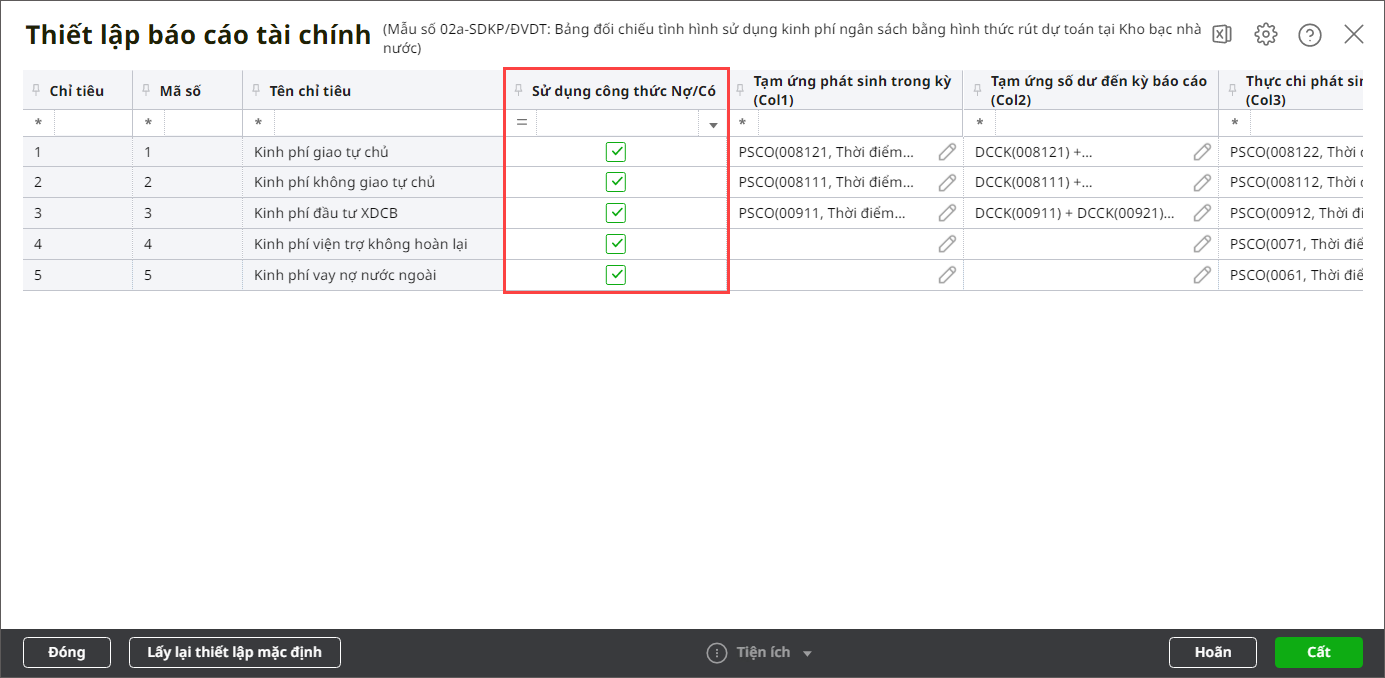
Task: Click Lấy lại thiết lập mặc định
Action: pyautogui.click(x=235, y=652)
